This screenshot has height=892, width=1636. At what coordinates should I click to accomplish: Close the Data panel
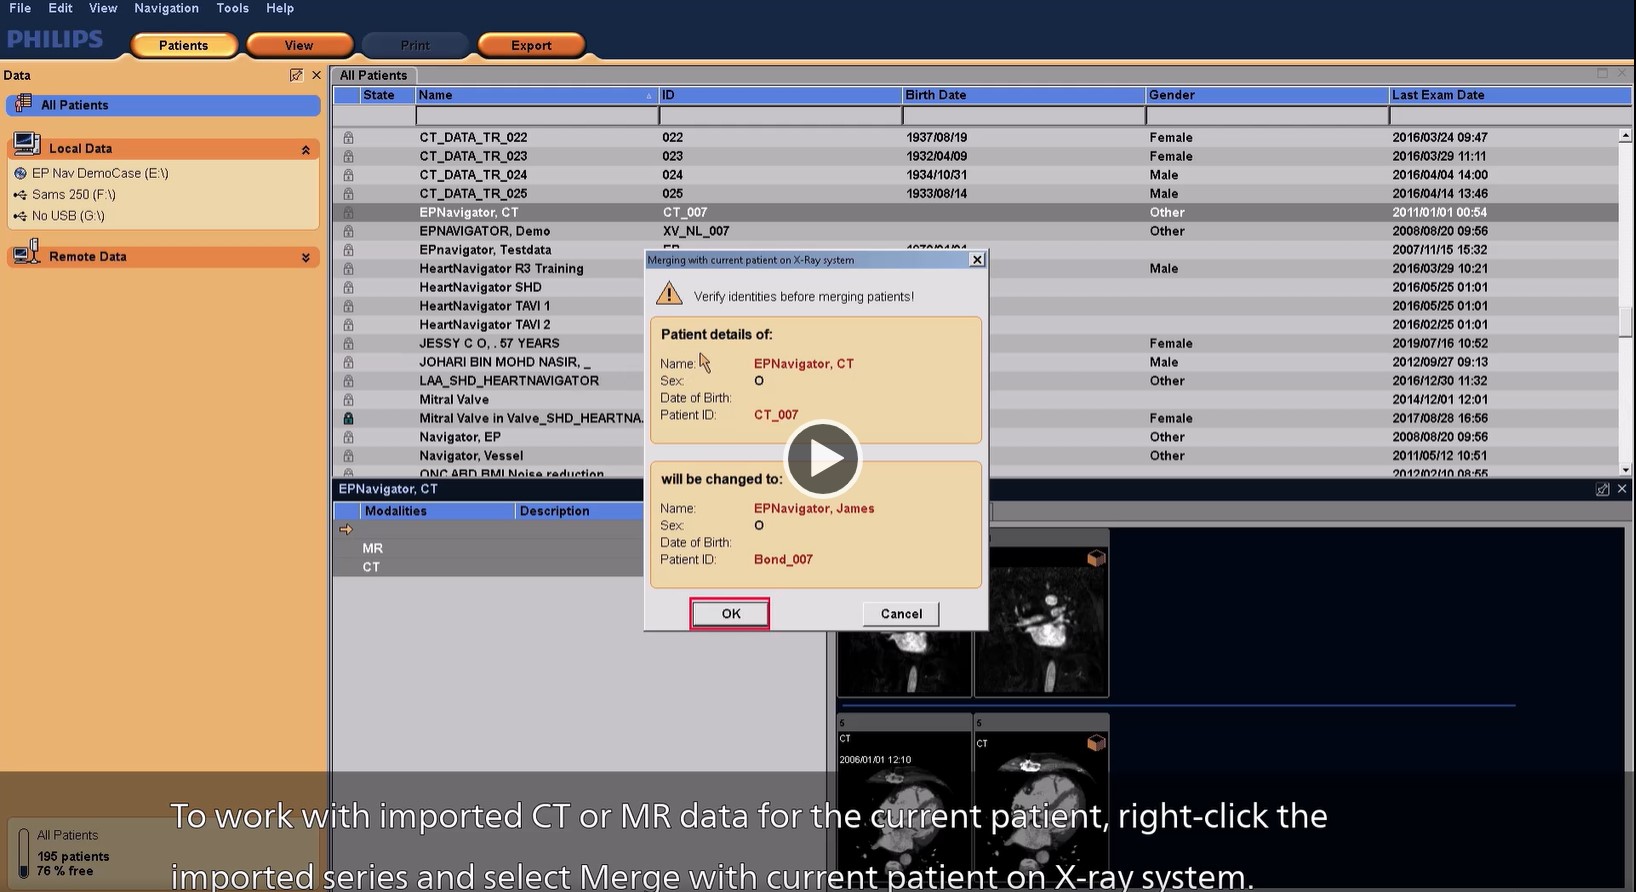pyautogui.click(x=316, y=75)
